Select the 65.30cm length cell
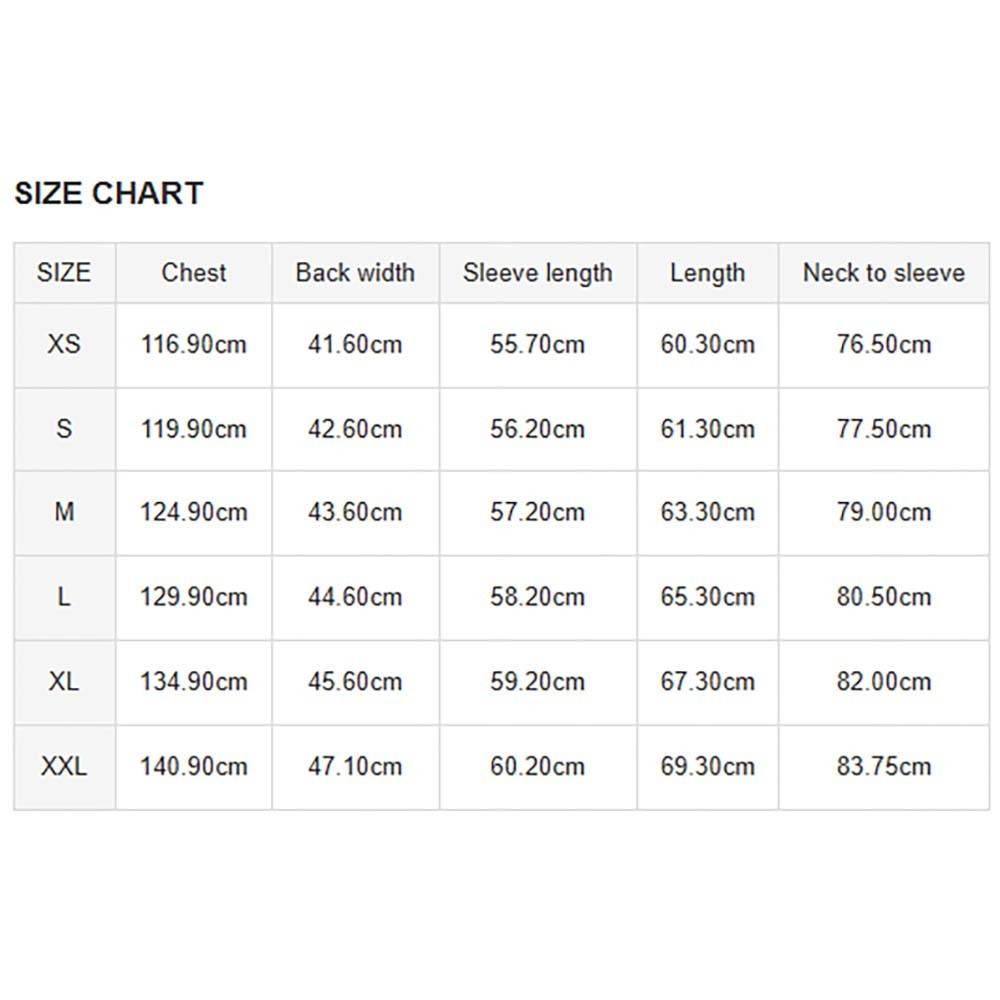The height and width of the screenshot is (1000, 1000). [x=707, y=598]
